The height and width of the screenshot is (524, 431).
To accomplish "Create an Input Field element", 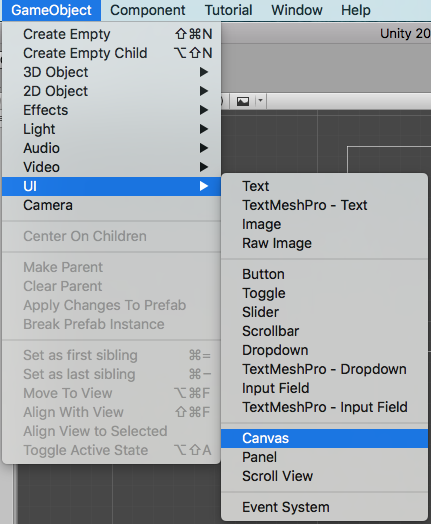I will click(x=324, y=388).
